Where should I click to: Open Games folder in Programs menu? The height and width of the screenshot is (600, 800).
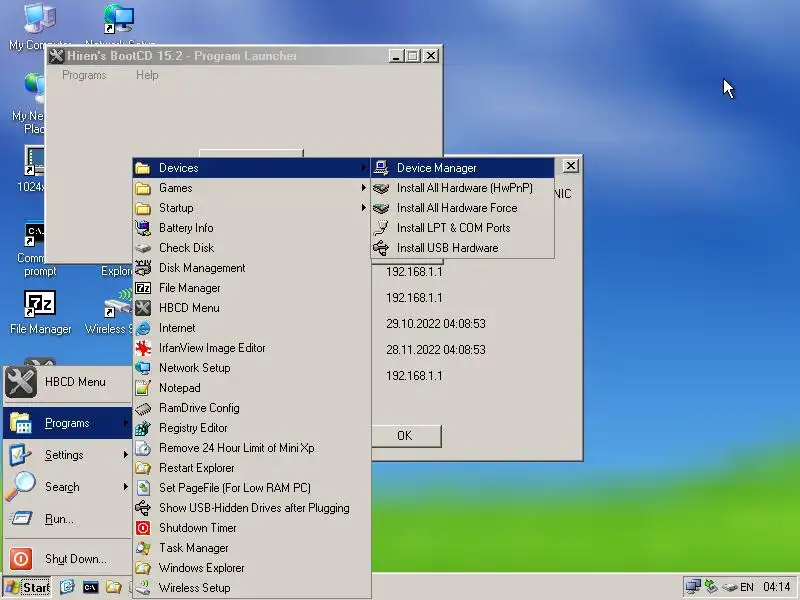tap(251, 188)
